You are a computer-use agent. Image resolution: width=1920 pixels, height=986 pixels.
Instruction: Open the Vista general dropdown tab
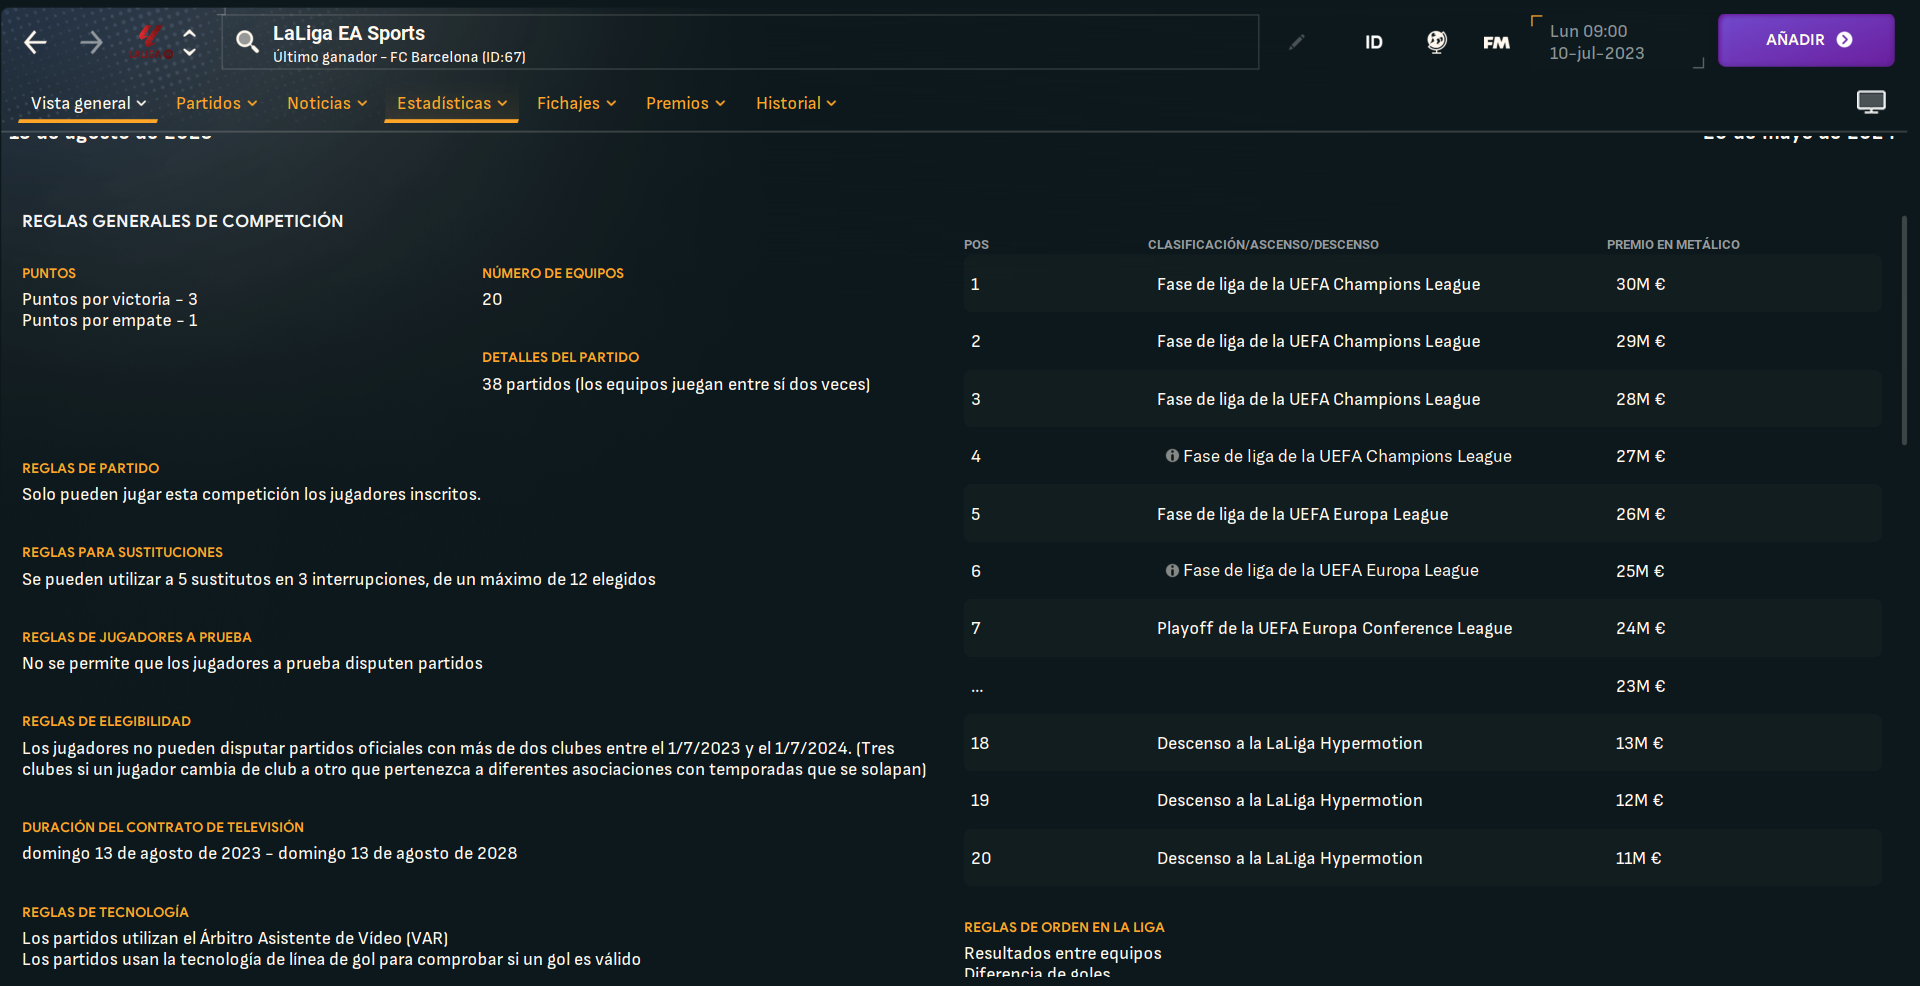88,103
